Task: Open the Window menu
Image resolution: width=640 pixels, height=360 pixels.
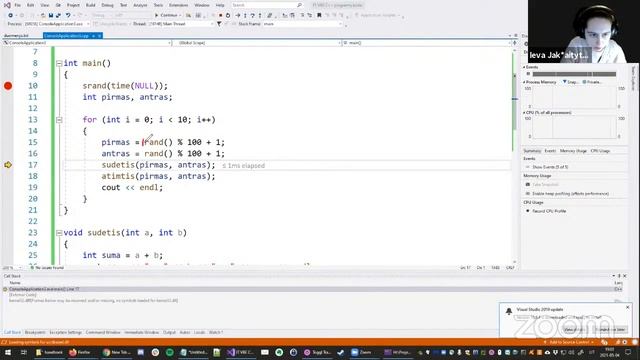Action: (x=202, y=5)
